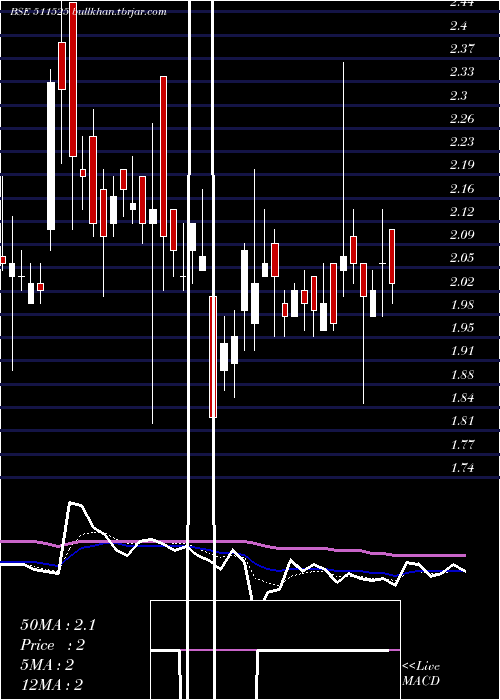This screenshot has height=700, width=500.
Task: Click the 2.4 price axis label
Action: coord(458,26)
